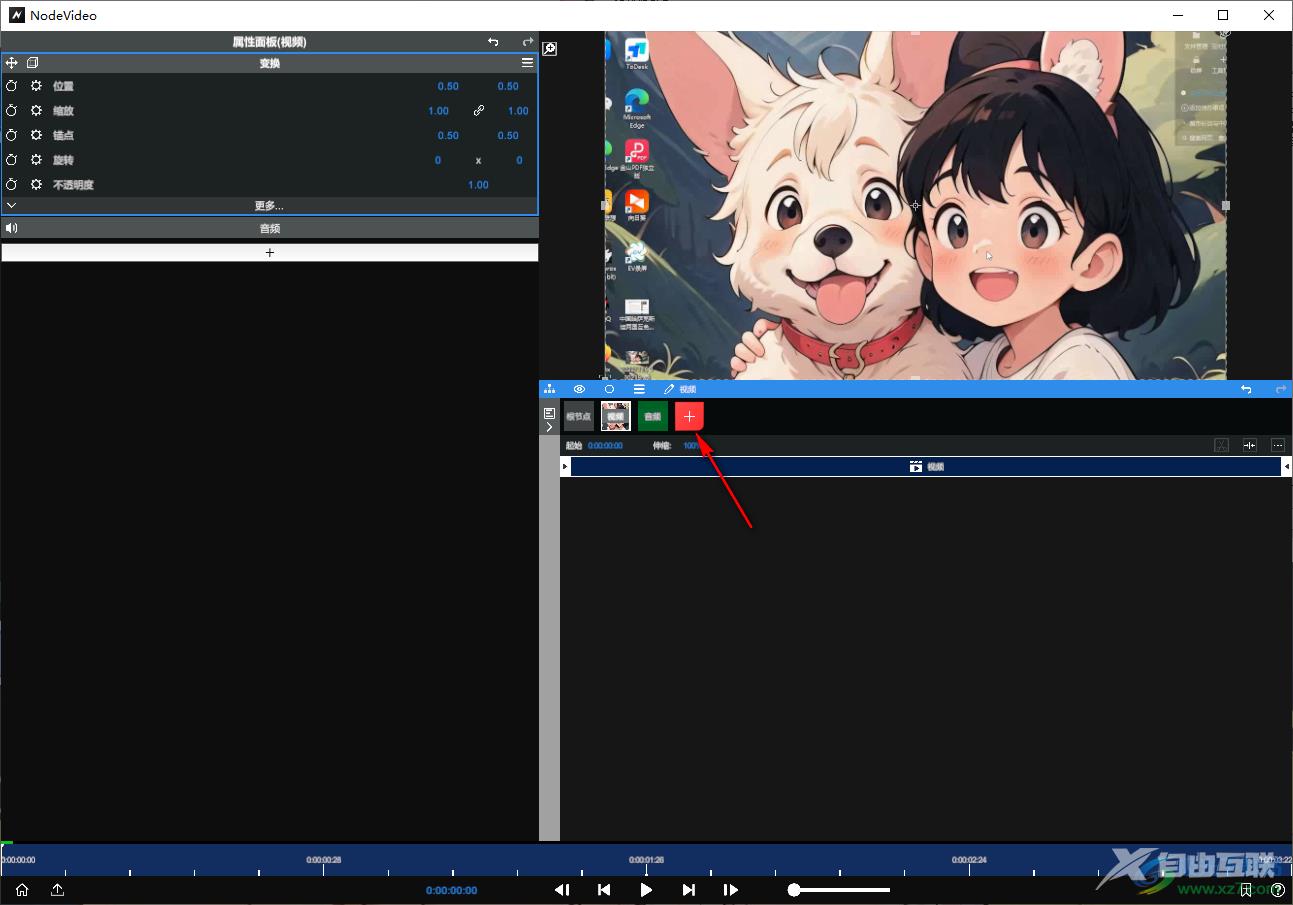Add a property with the white plus bar

[x=270, y=253]
